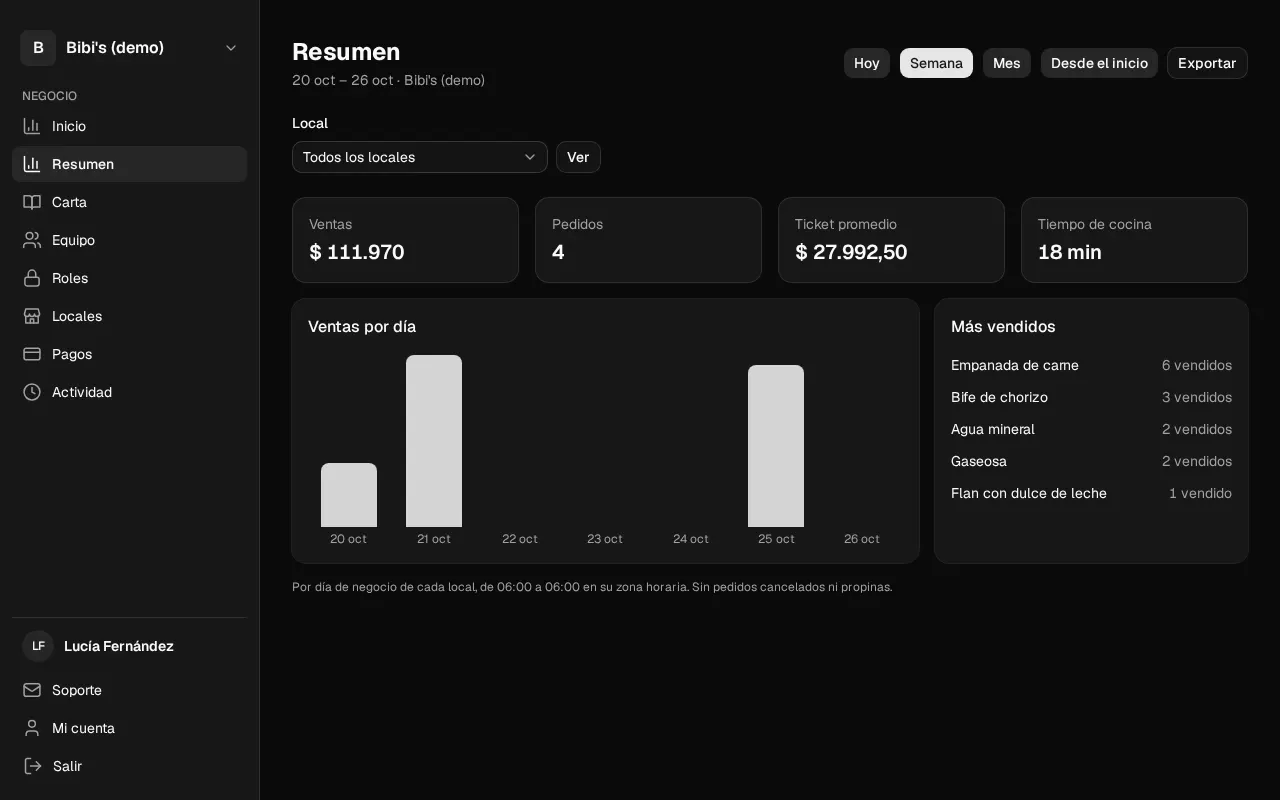Click Flan con dulce de leche row

[1091, 493]
